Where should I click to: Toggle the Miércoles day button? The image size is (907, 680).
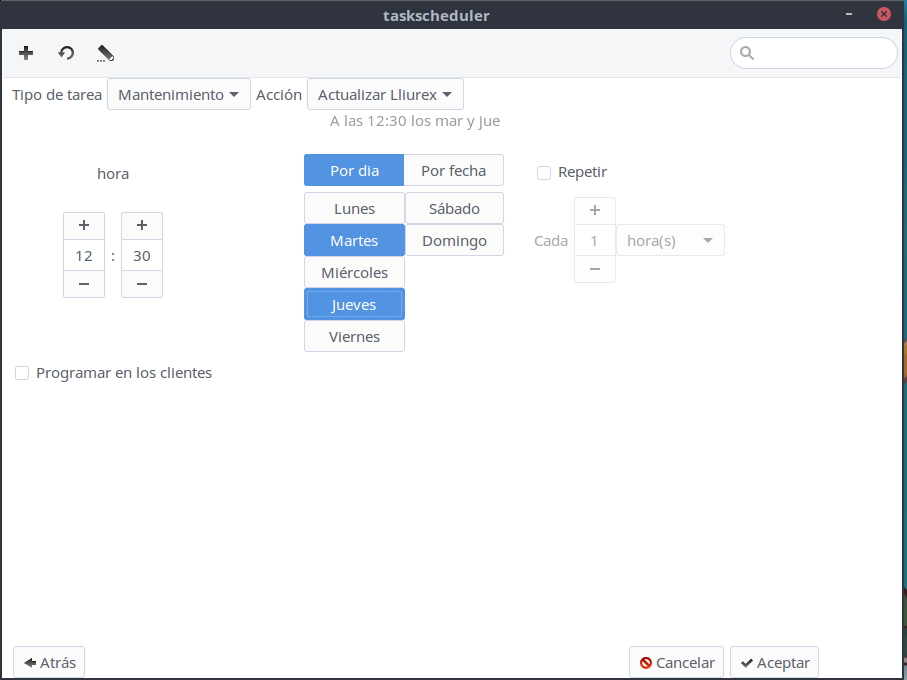[354, 272]
